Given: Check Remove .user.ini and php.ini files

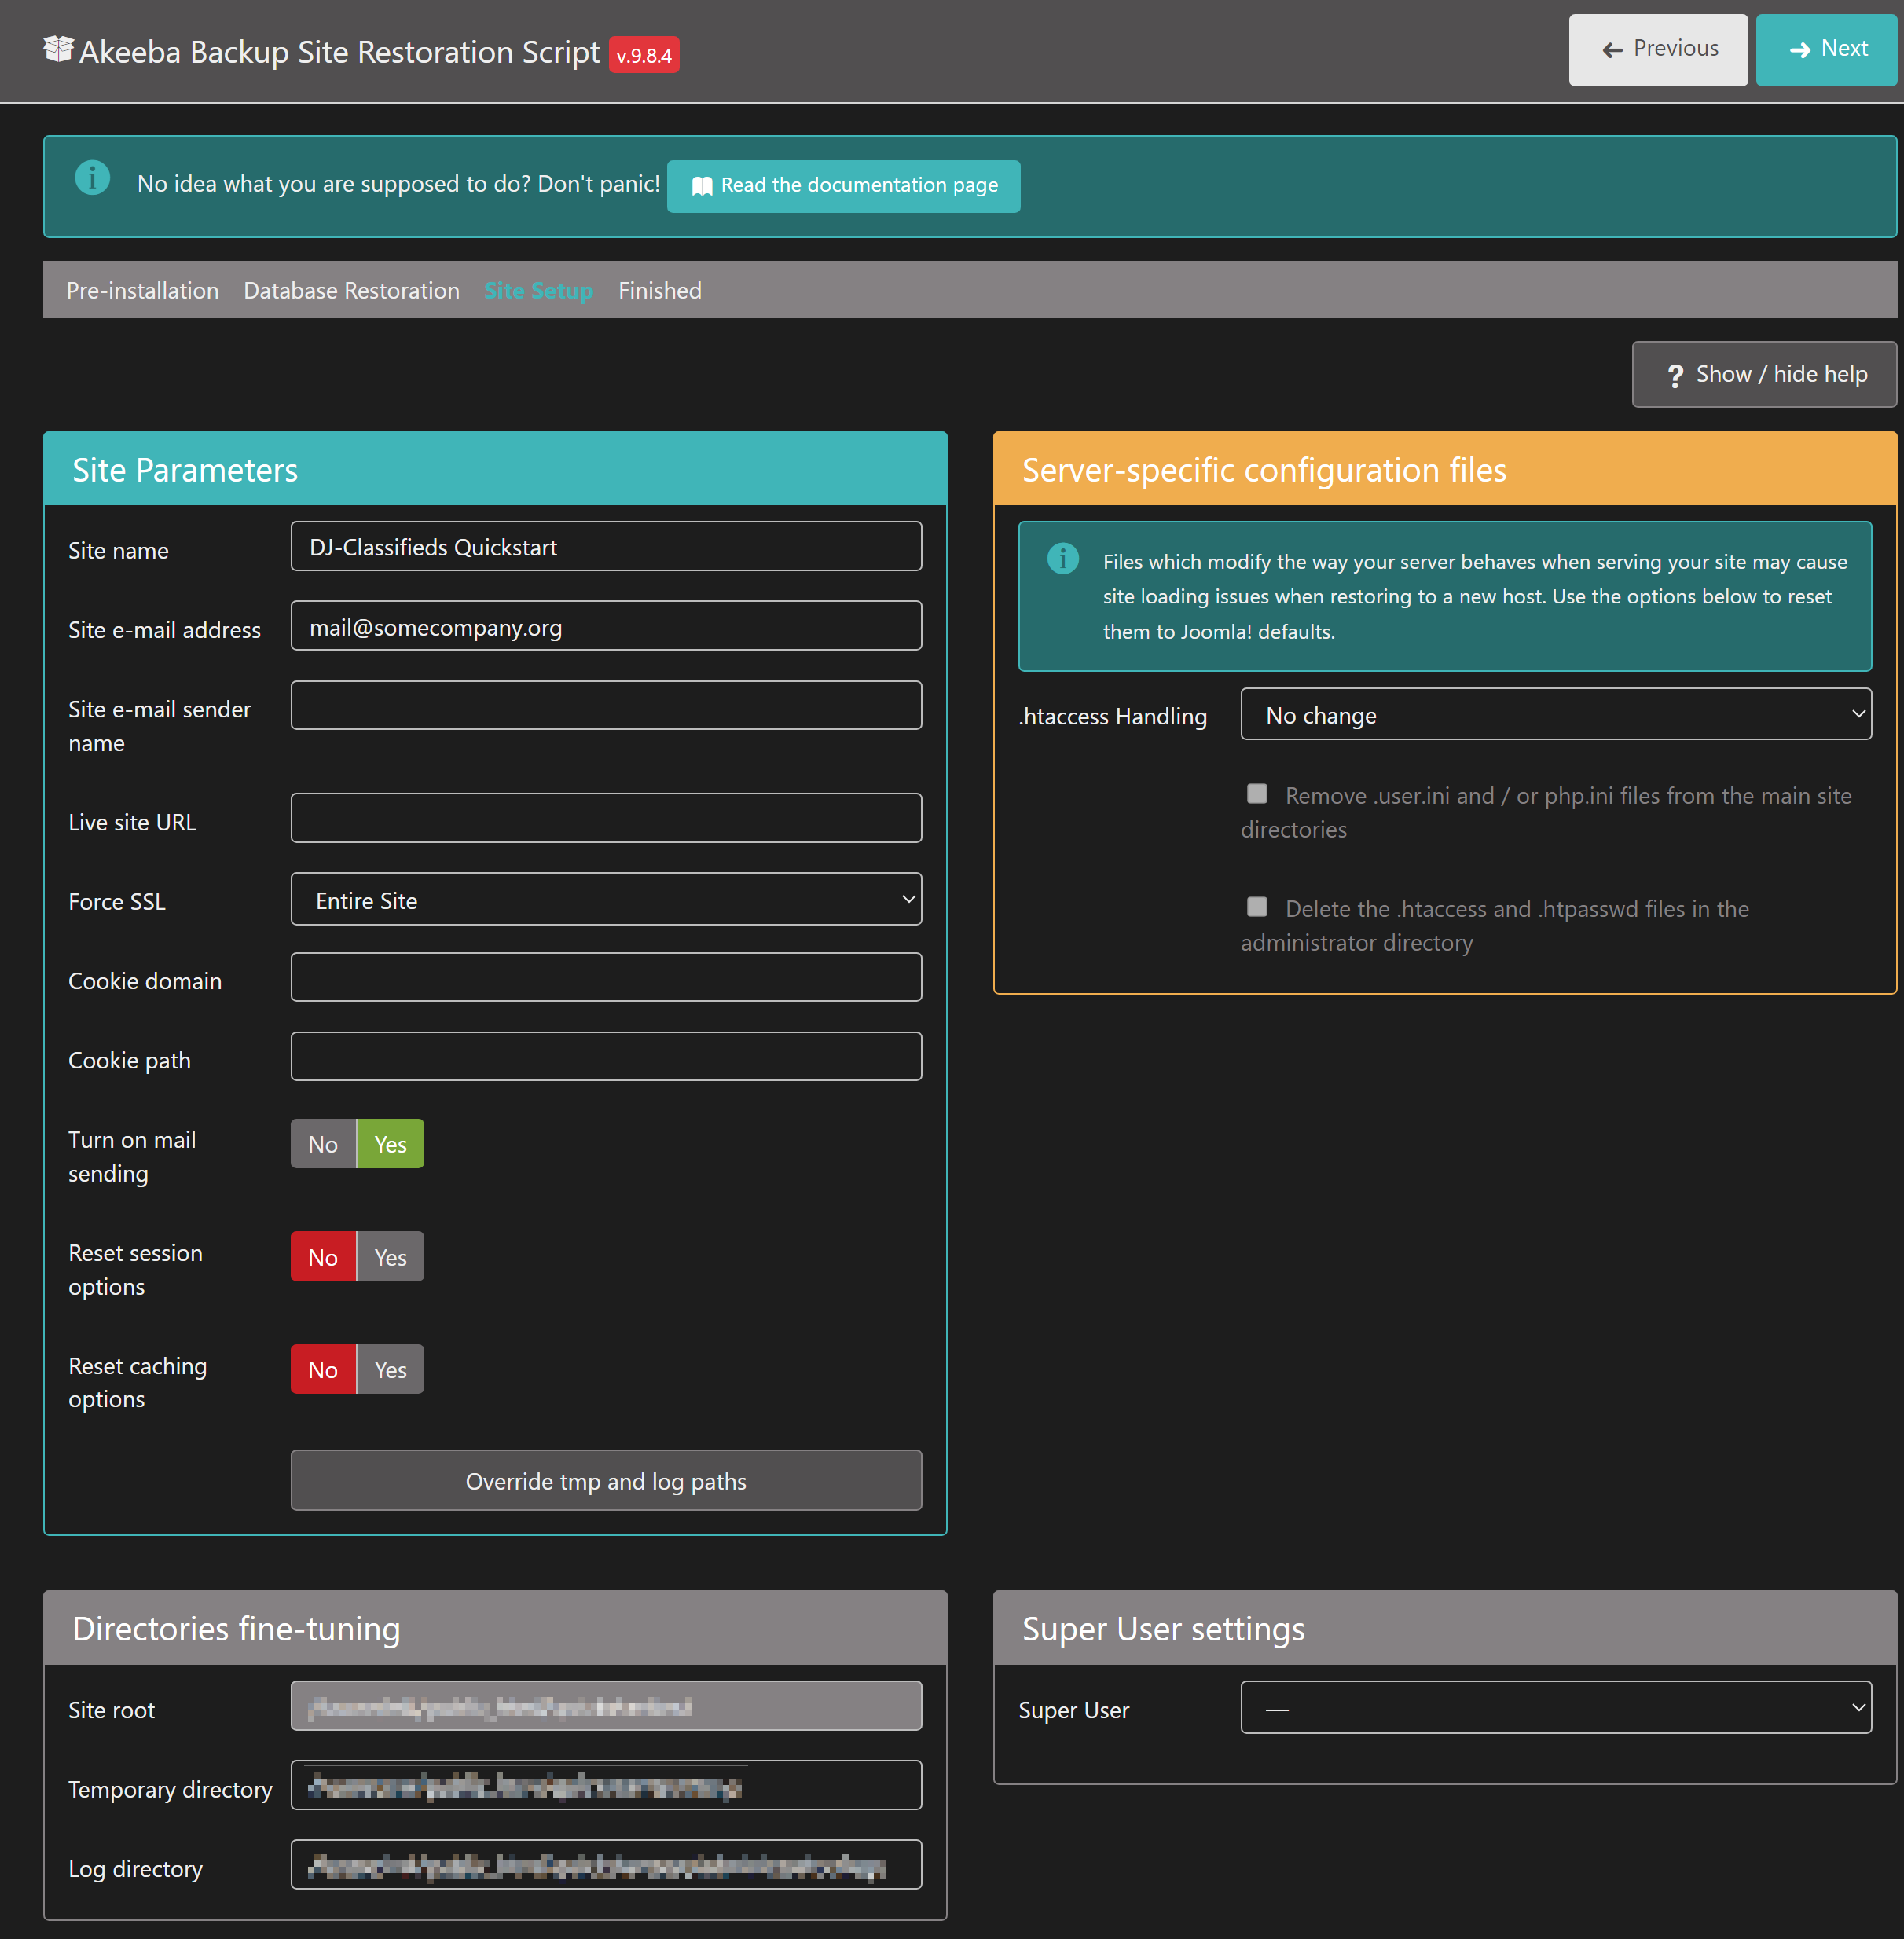Looking at the screenshot, I should [x=1257, y=794].
